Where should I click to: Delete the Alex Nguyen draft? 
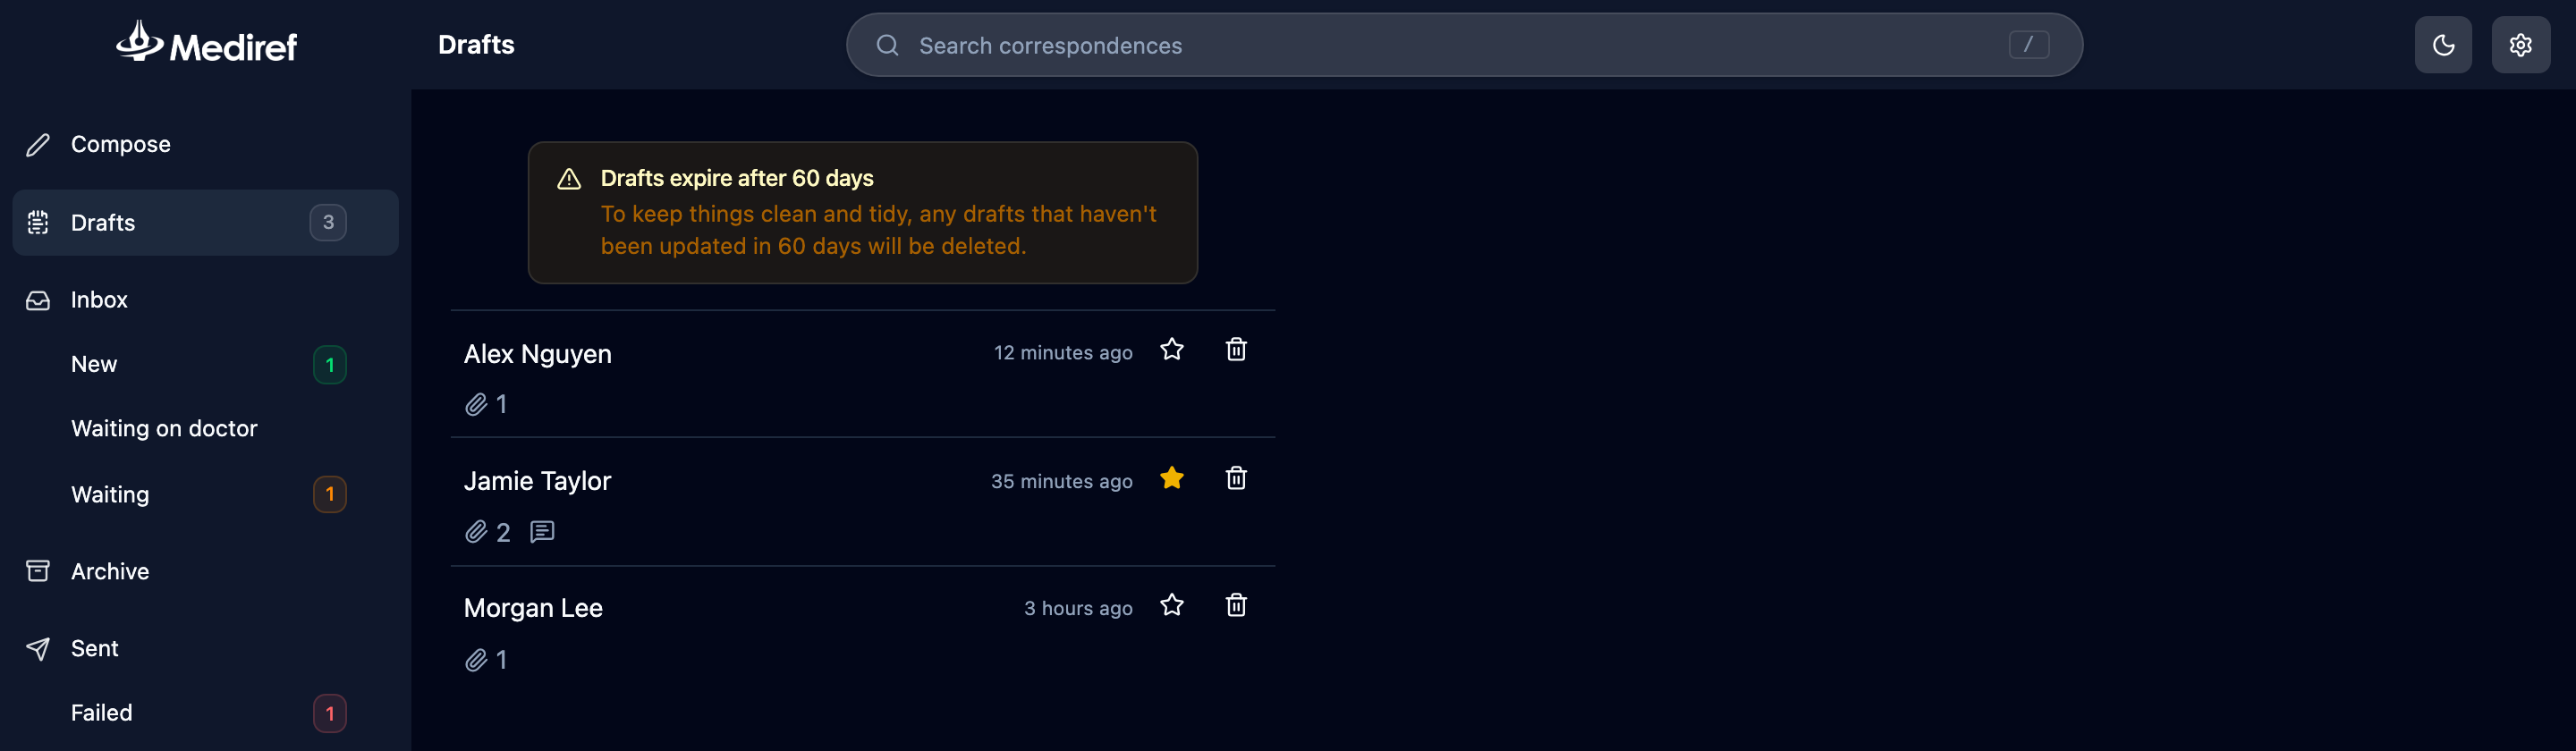(1236, 349)
